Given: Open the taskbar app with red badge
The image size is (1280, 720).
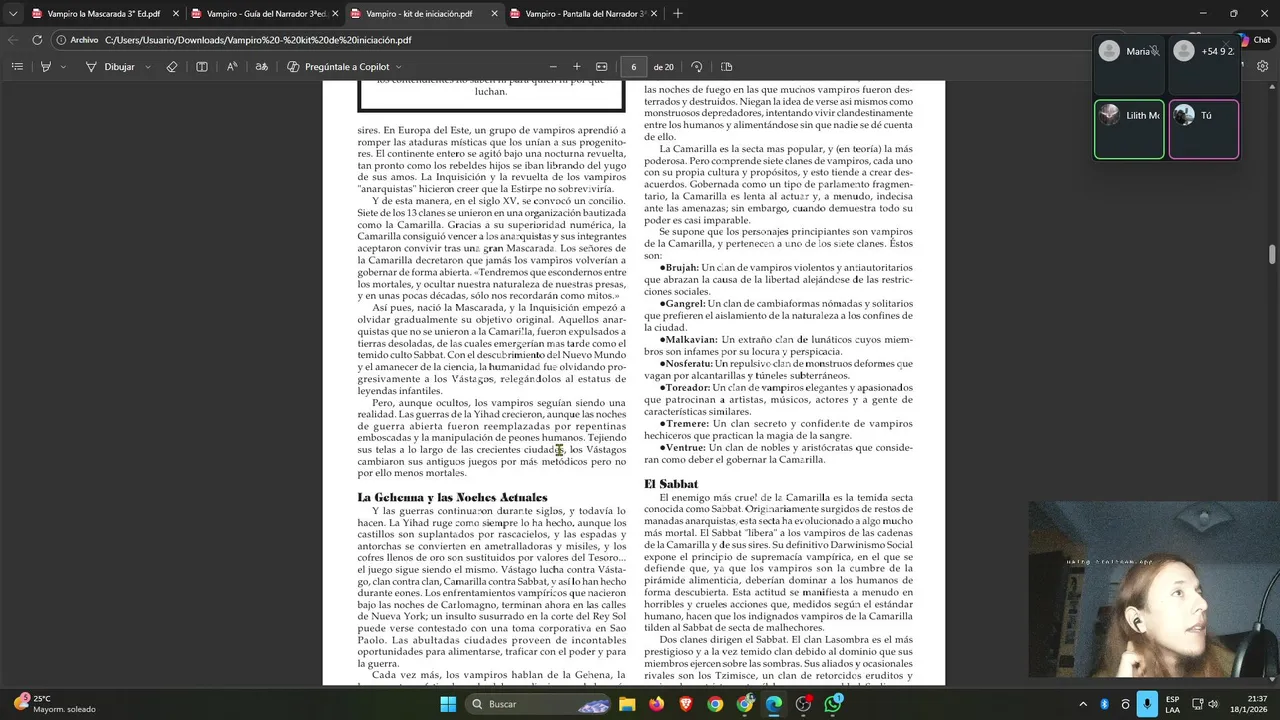Looking at the screenshot, I should [804, 704].
